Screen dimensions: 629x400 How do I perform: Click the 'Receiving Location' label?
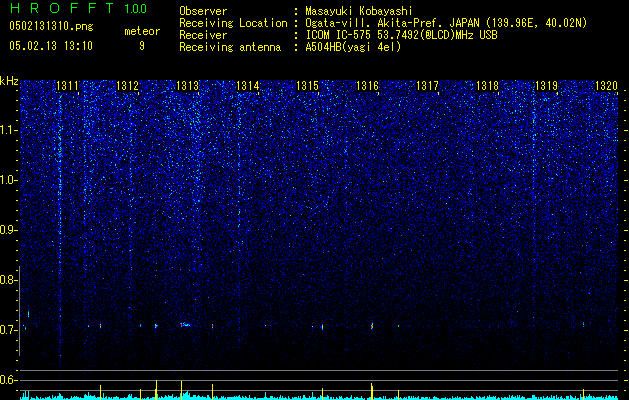tap(233, 23)
